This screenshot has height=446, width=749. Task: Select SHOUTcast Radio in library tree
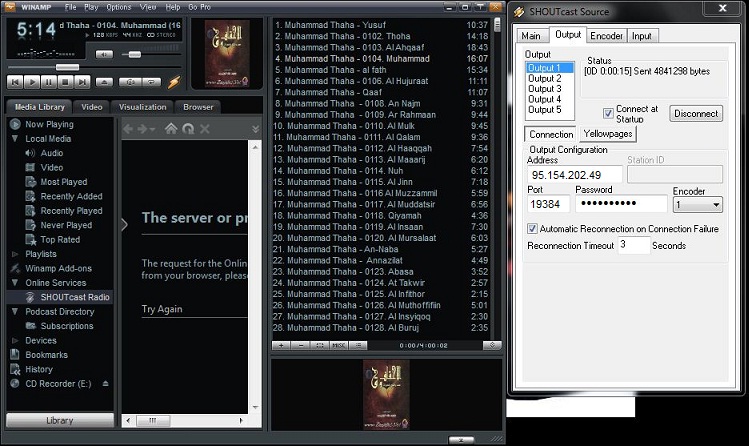[75, 297]
